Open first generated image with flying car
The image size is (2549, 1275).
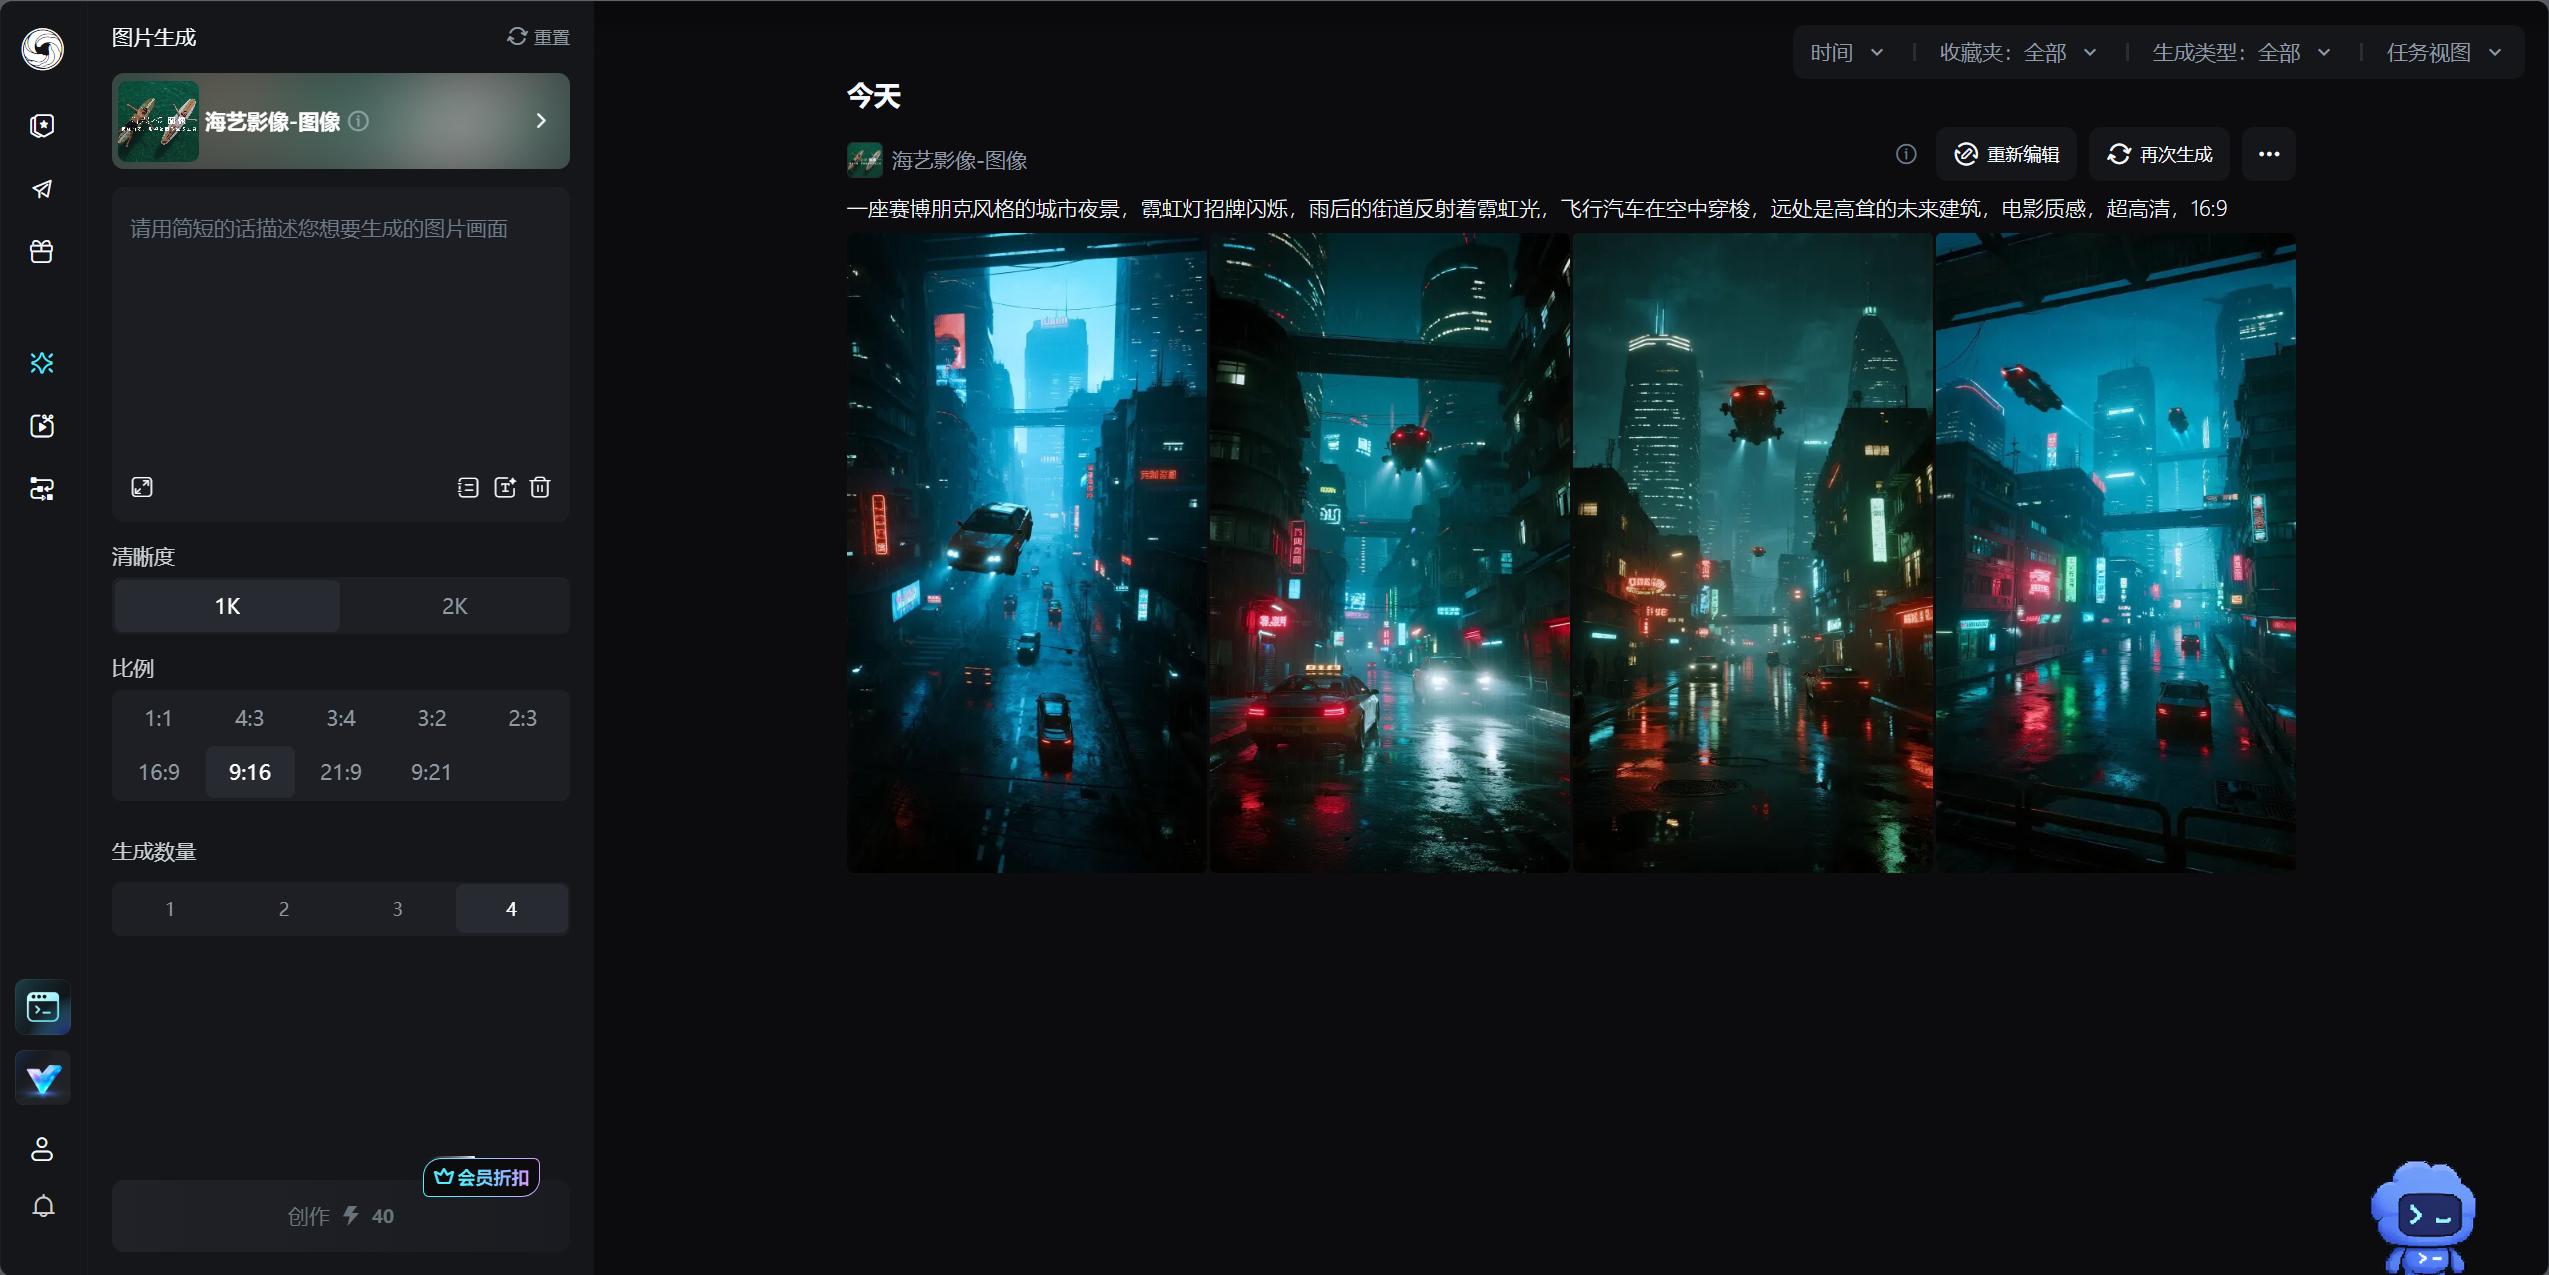tap(1027, 553)
